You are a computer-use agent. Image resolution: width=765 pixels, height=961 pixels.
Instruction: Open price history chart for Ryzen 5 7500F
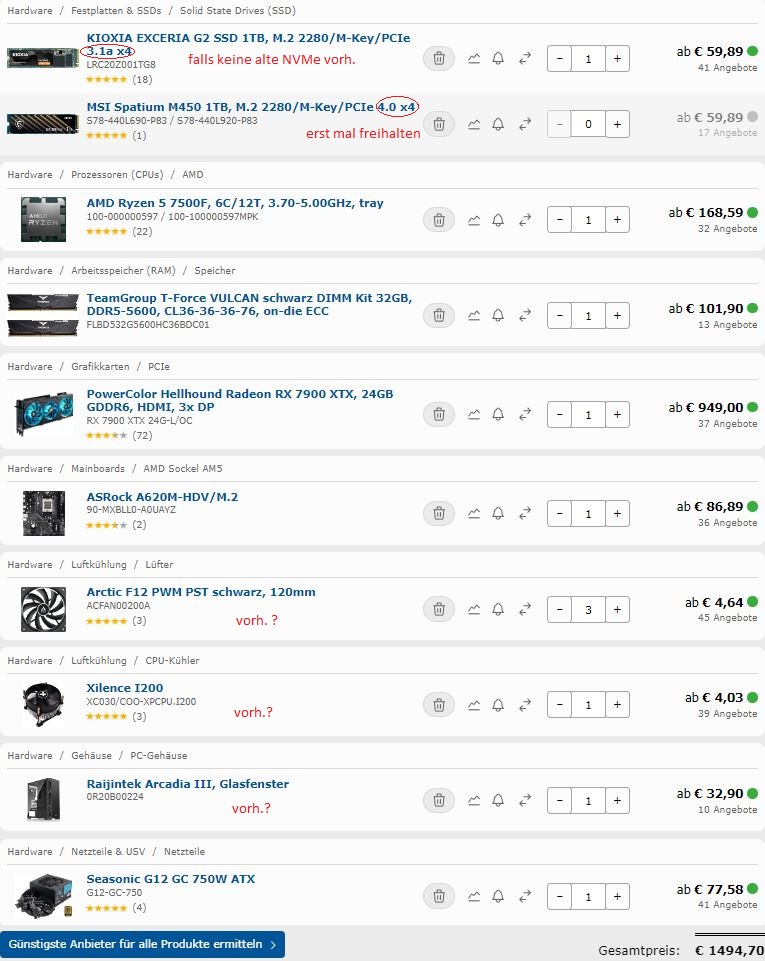(x=474, y=219)
